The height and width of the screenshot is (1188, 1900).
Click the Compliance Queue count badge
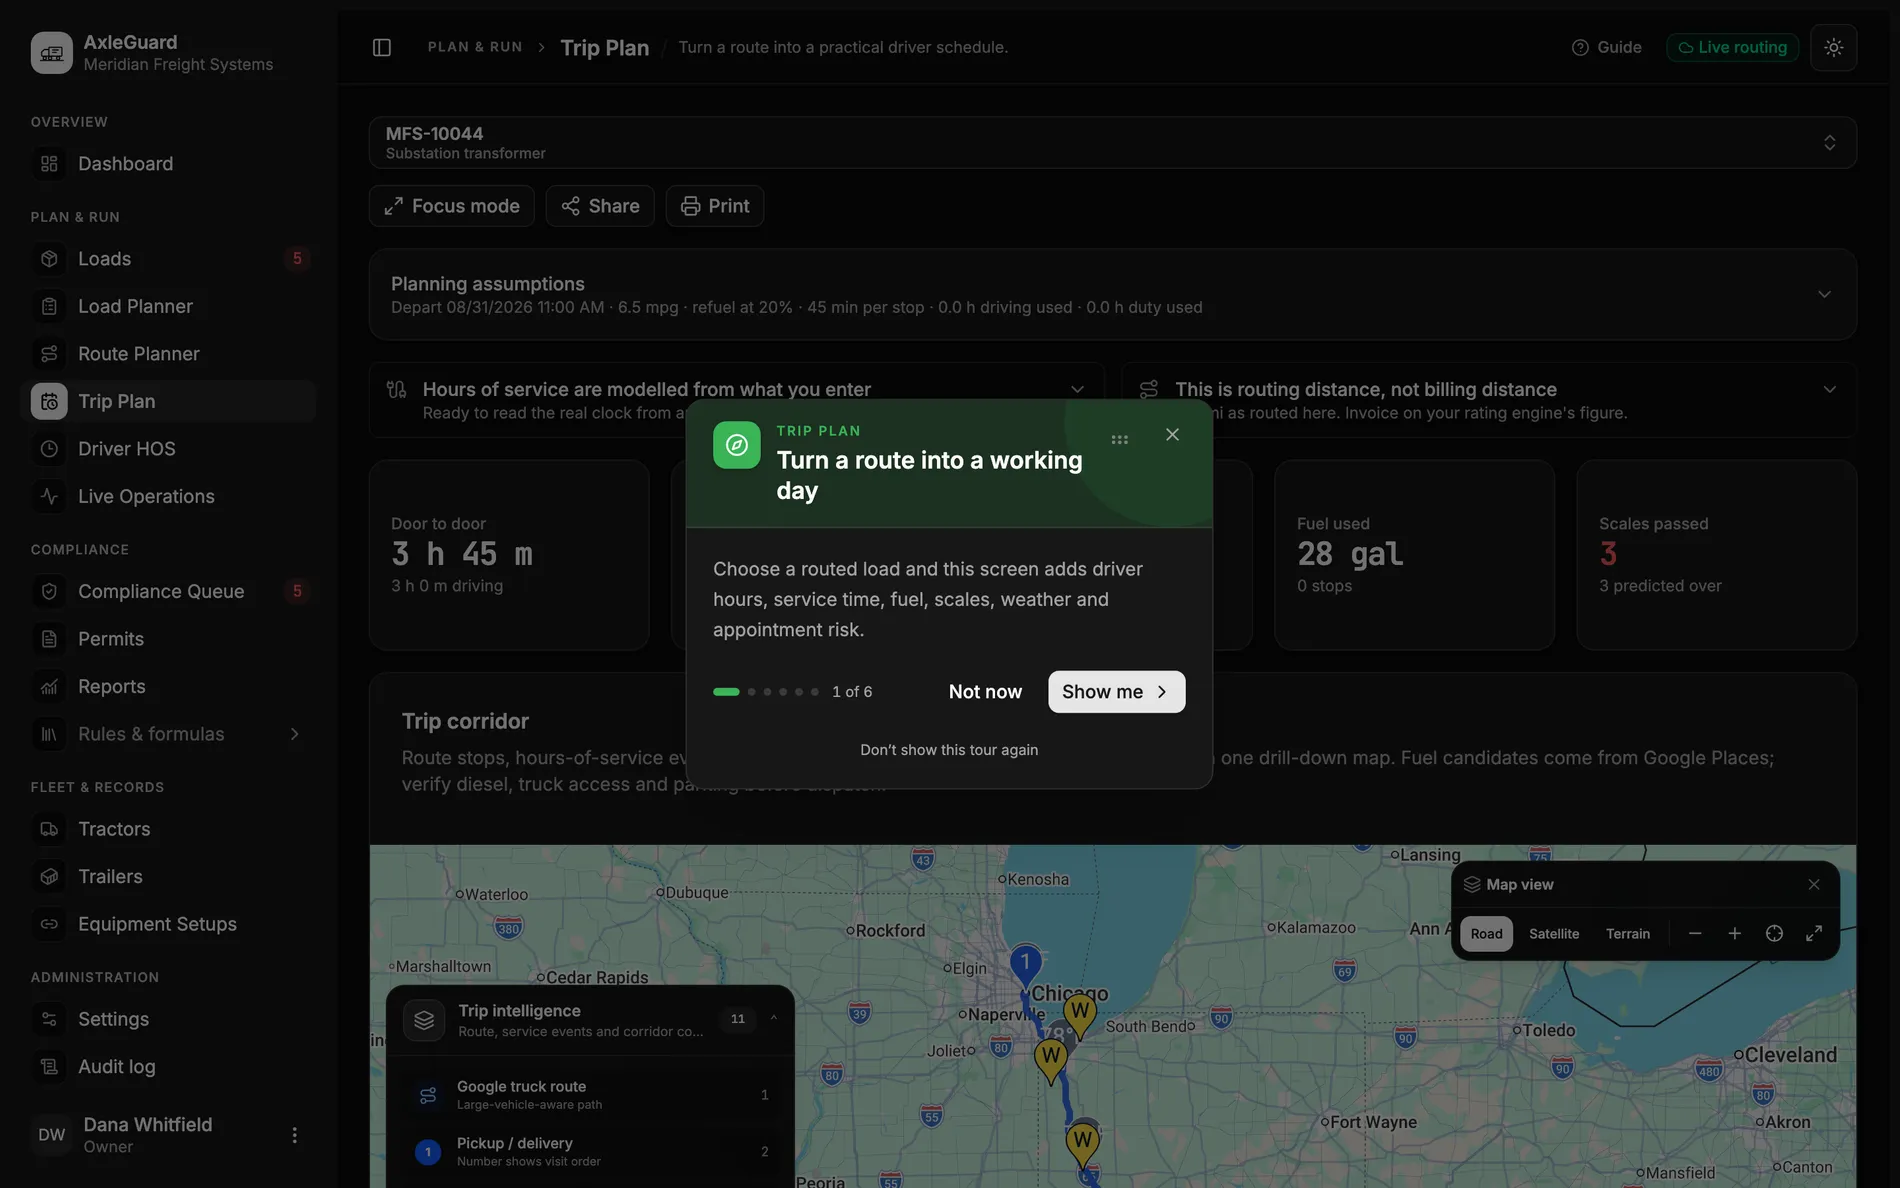[x=296, y=591]
